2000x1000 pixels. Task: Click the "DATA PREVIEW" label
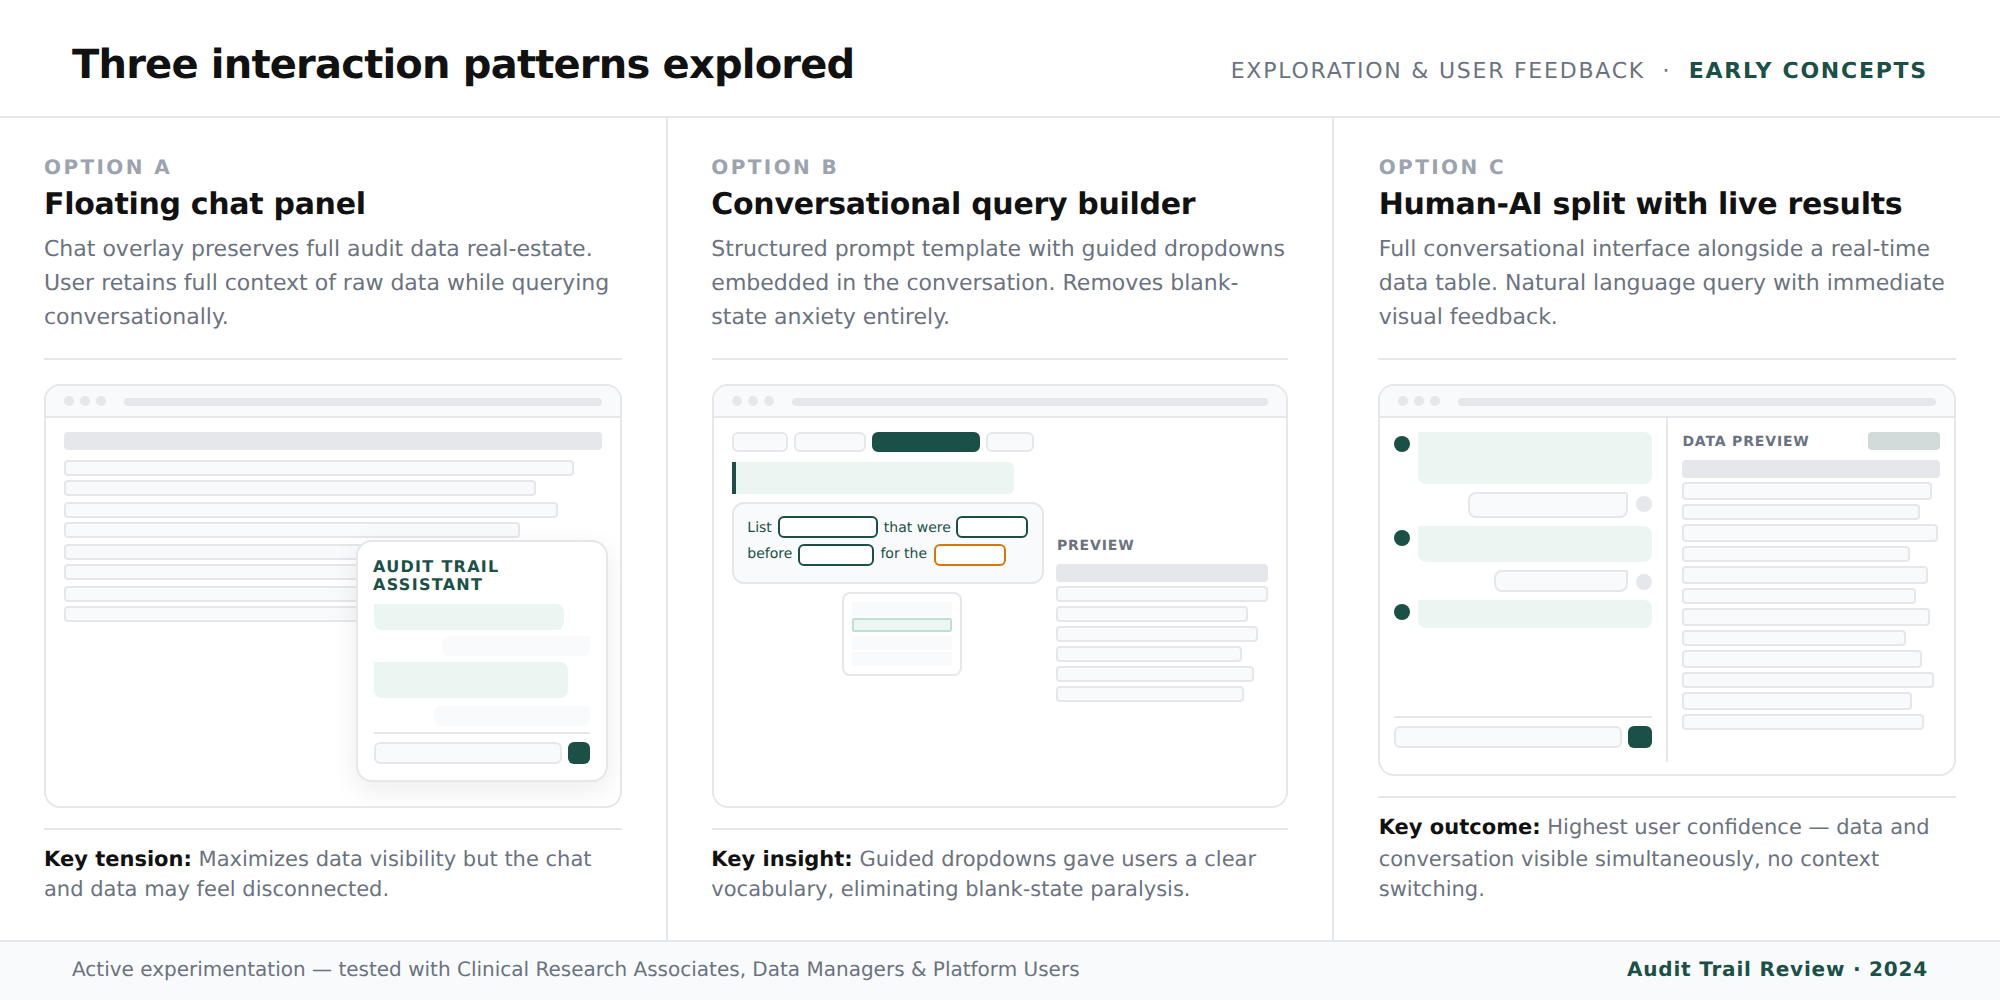pyautogui.click(x=1746, y=441)
